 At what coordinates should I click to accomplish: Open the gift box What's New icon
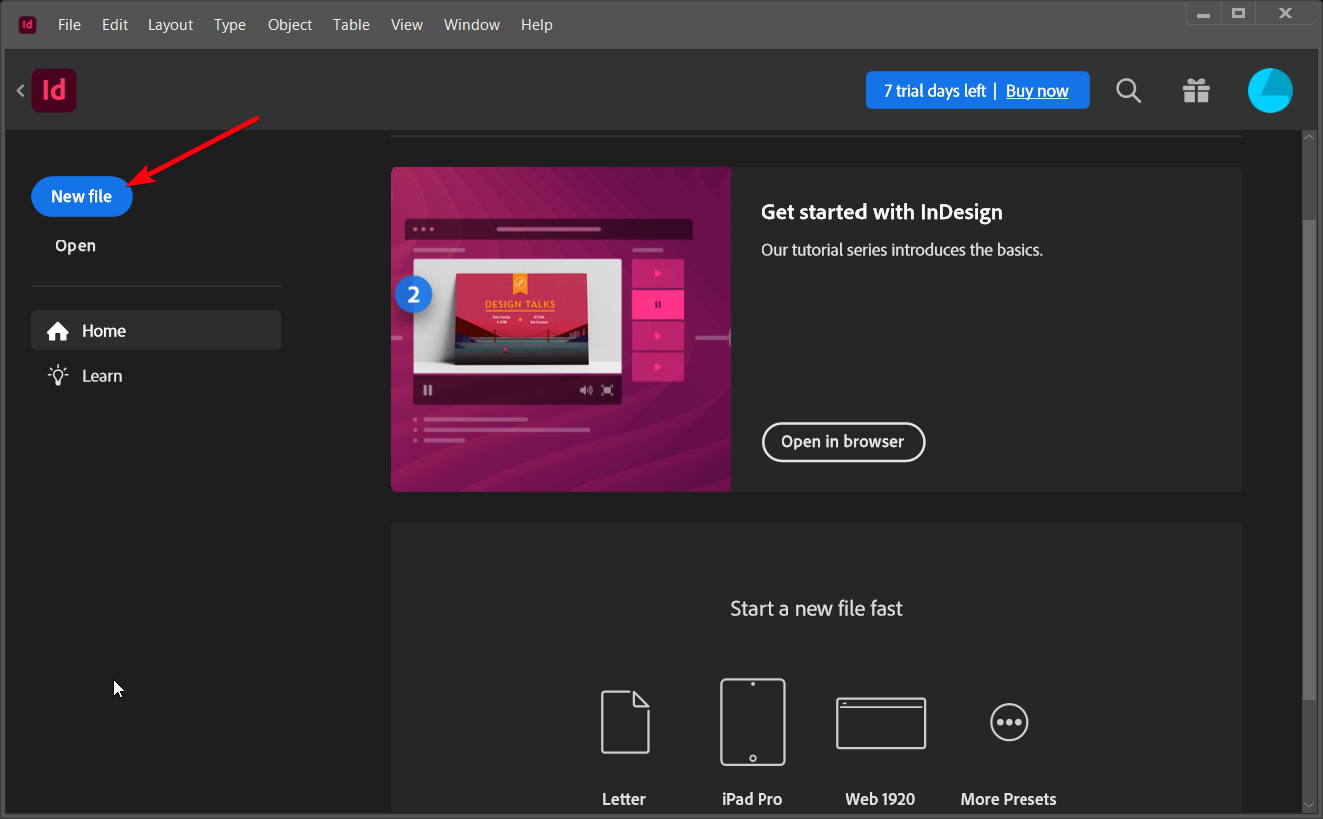pyautogui.click(x=1196, y=91)
